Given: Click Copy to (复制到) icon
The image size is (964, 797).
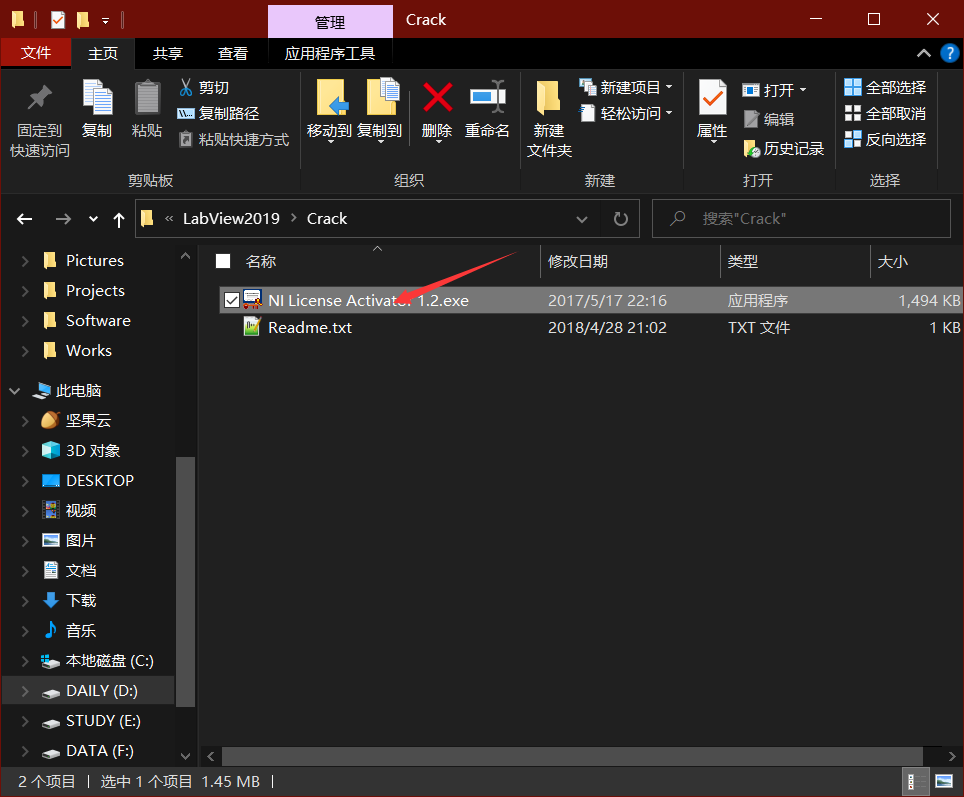Looking at the screenshot, I should pyautogui.click(x=382, y=97).
